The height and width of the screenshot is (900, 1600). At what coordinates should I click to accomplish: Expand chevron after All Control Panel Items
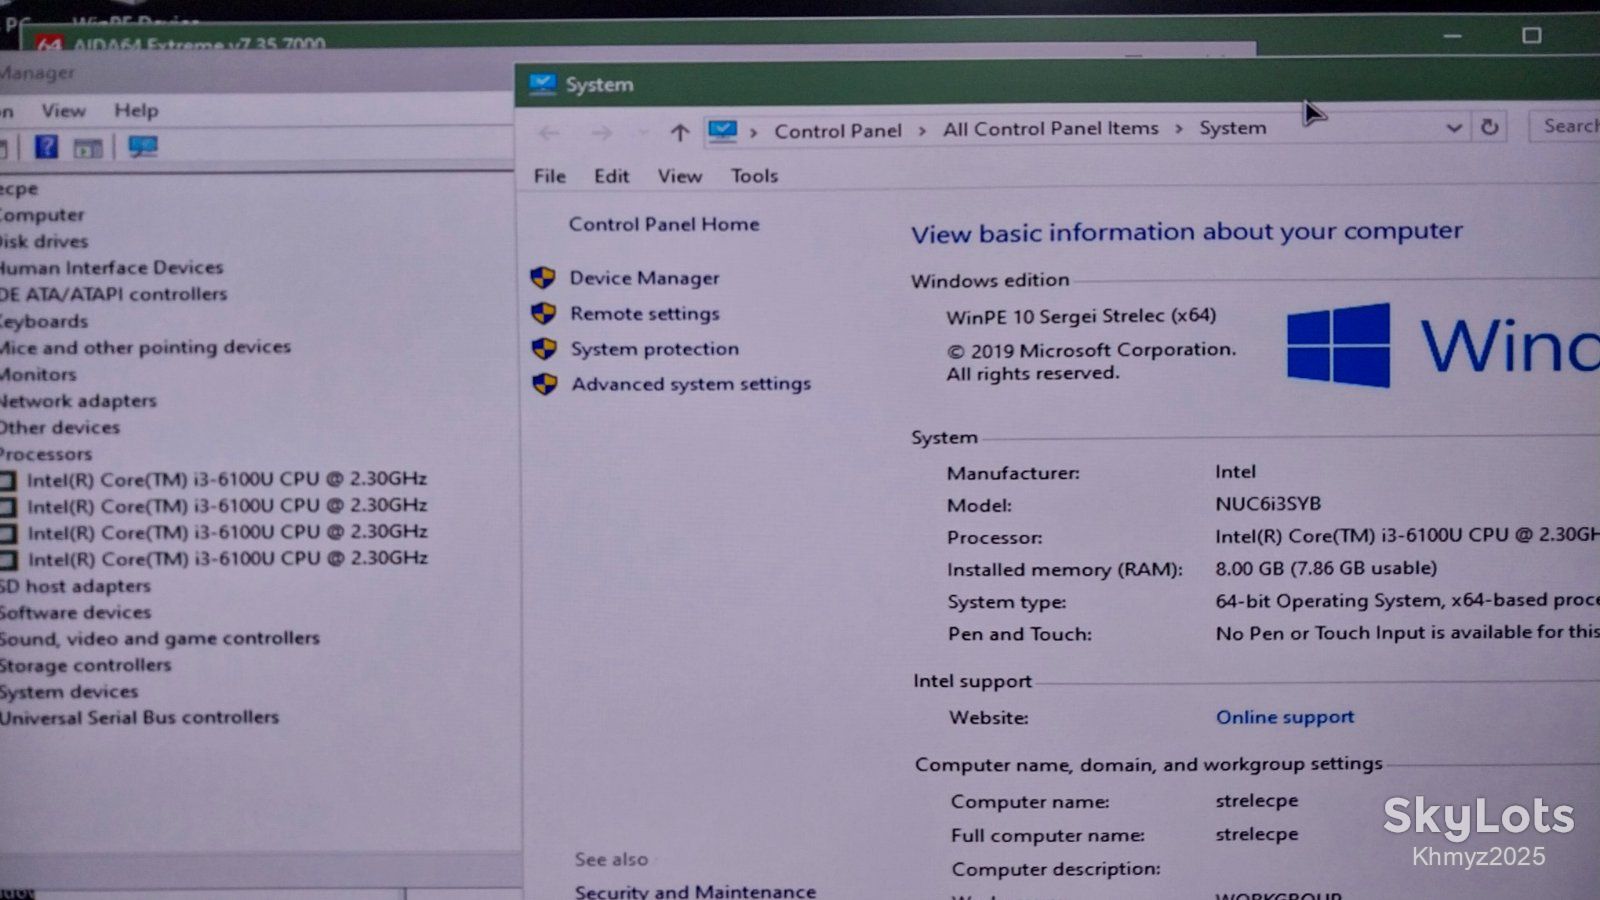pos(1179,129)
